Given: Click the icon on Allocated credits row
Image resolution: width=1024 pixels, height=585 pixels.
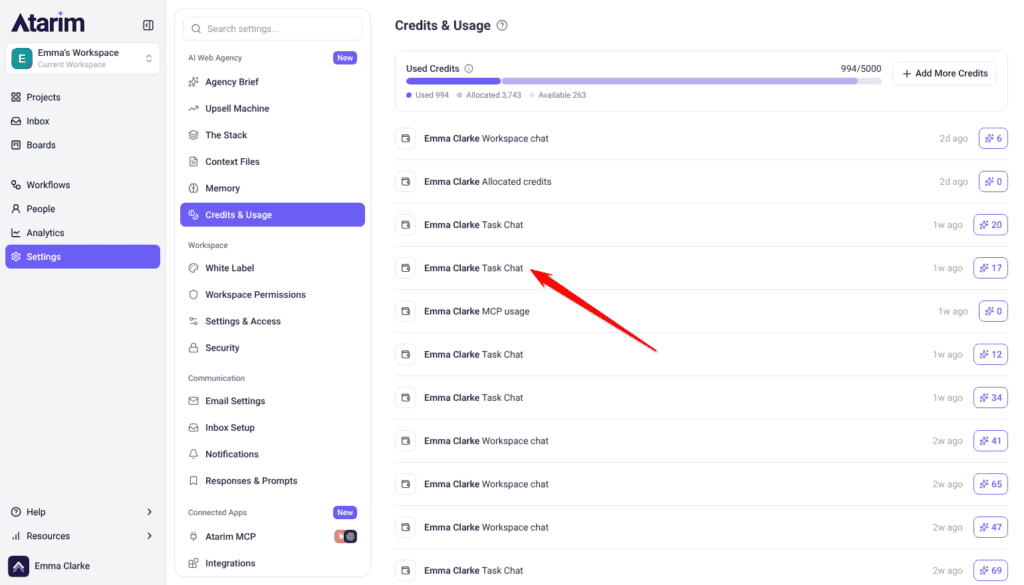Looking at the screenshot, I should 406,182.
